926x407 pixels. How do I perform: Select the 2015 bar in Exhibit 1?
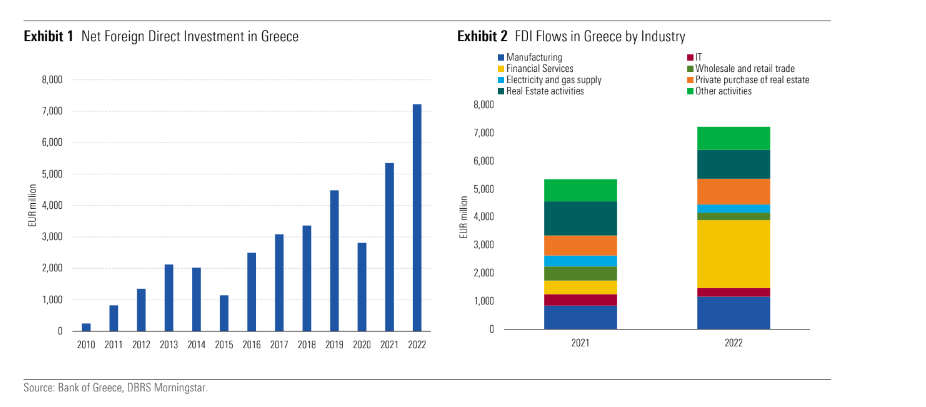(224, 312)
